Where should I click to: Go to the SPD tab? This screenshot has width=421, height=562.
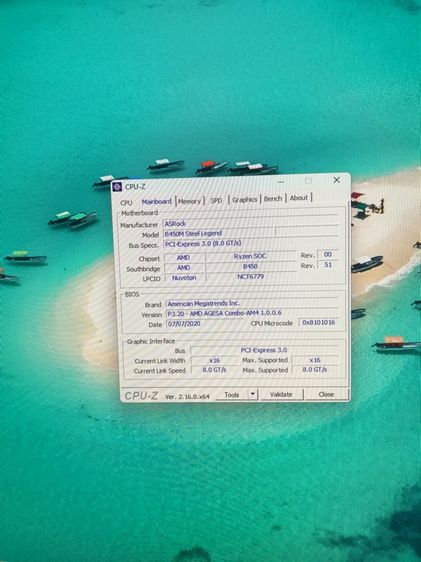(216, 200)
